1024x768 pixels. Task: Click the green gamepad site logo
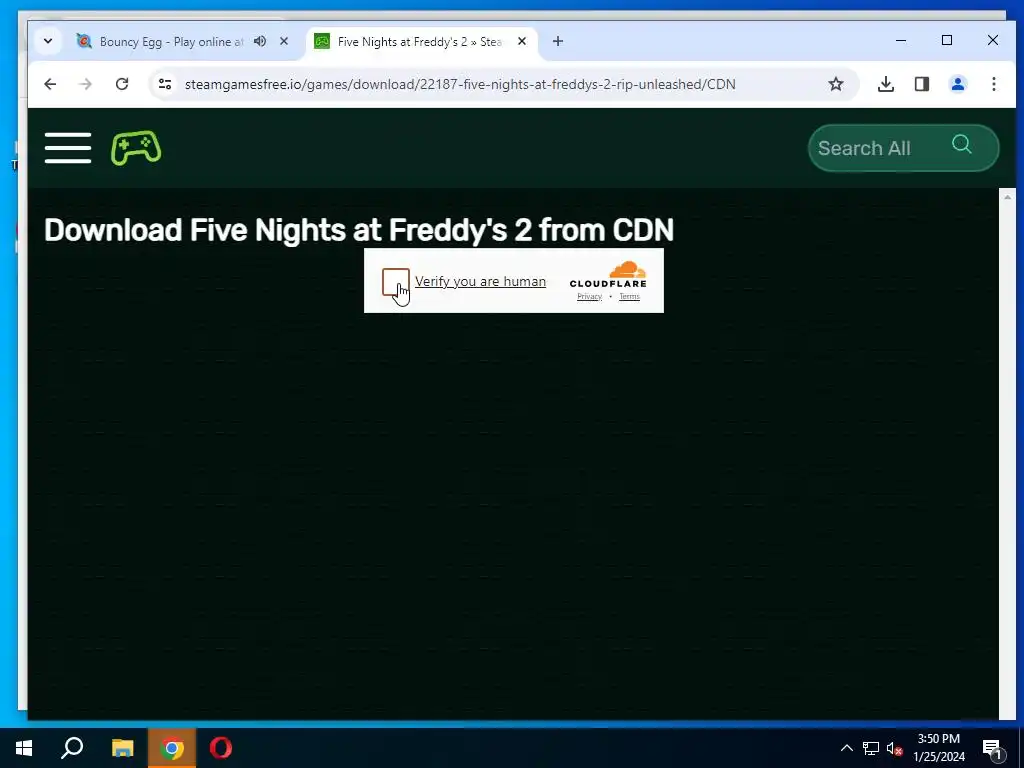(136, 148)
